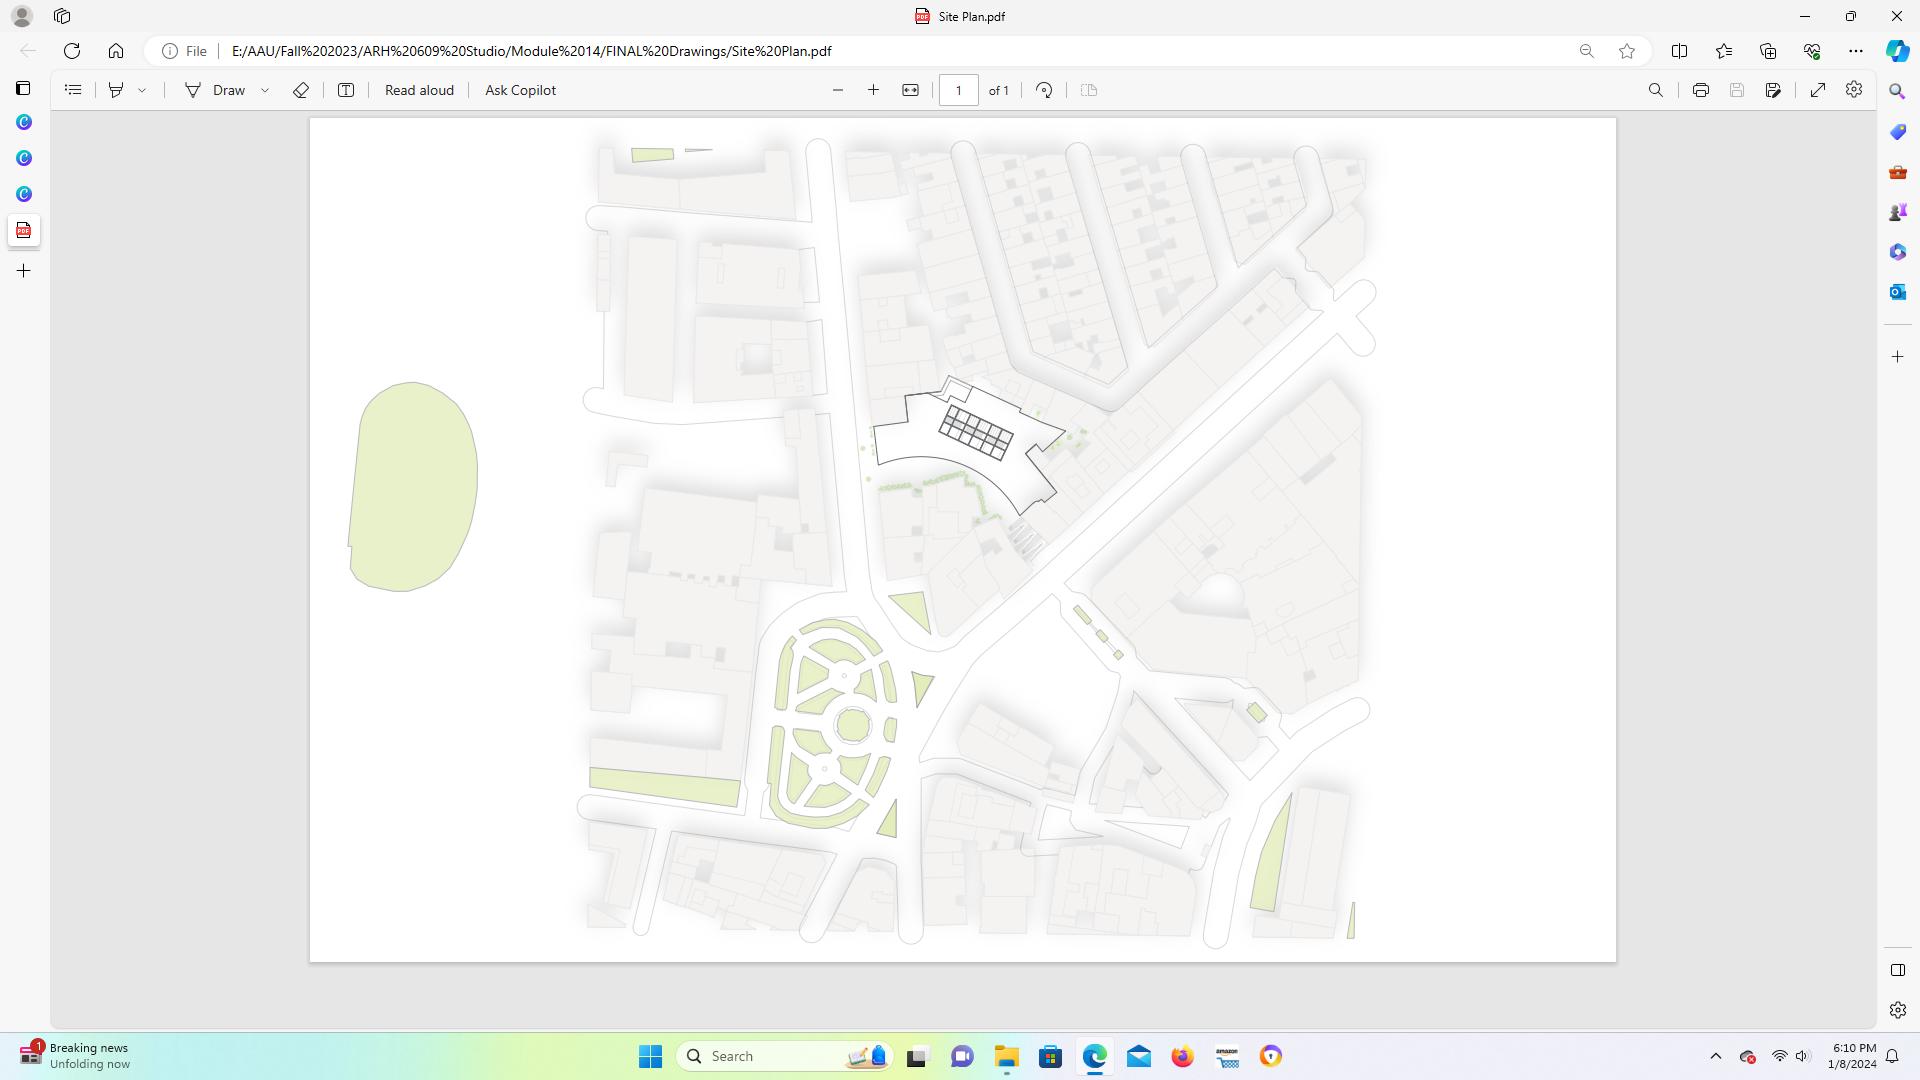
Task: Add page to favorites star
Action: pos(1627,51)
